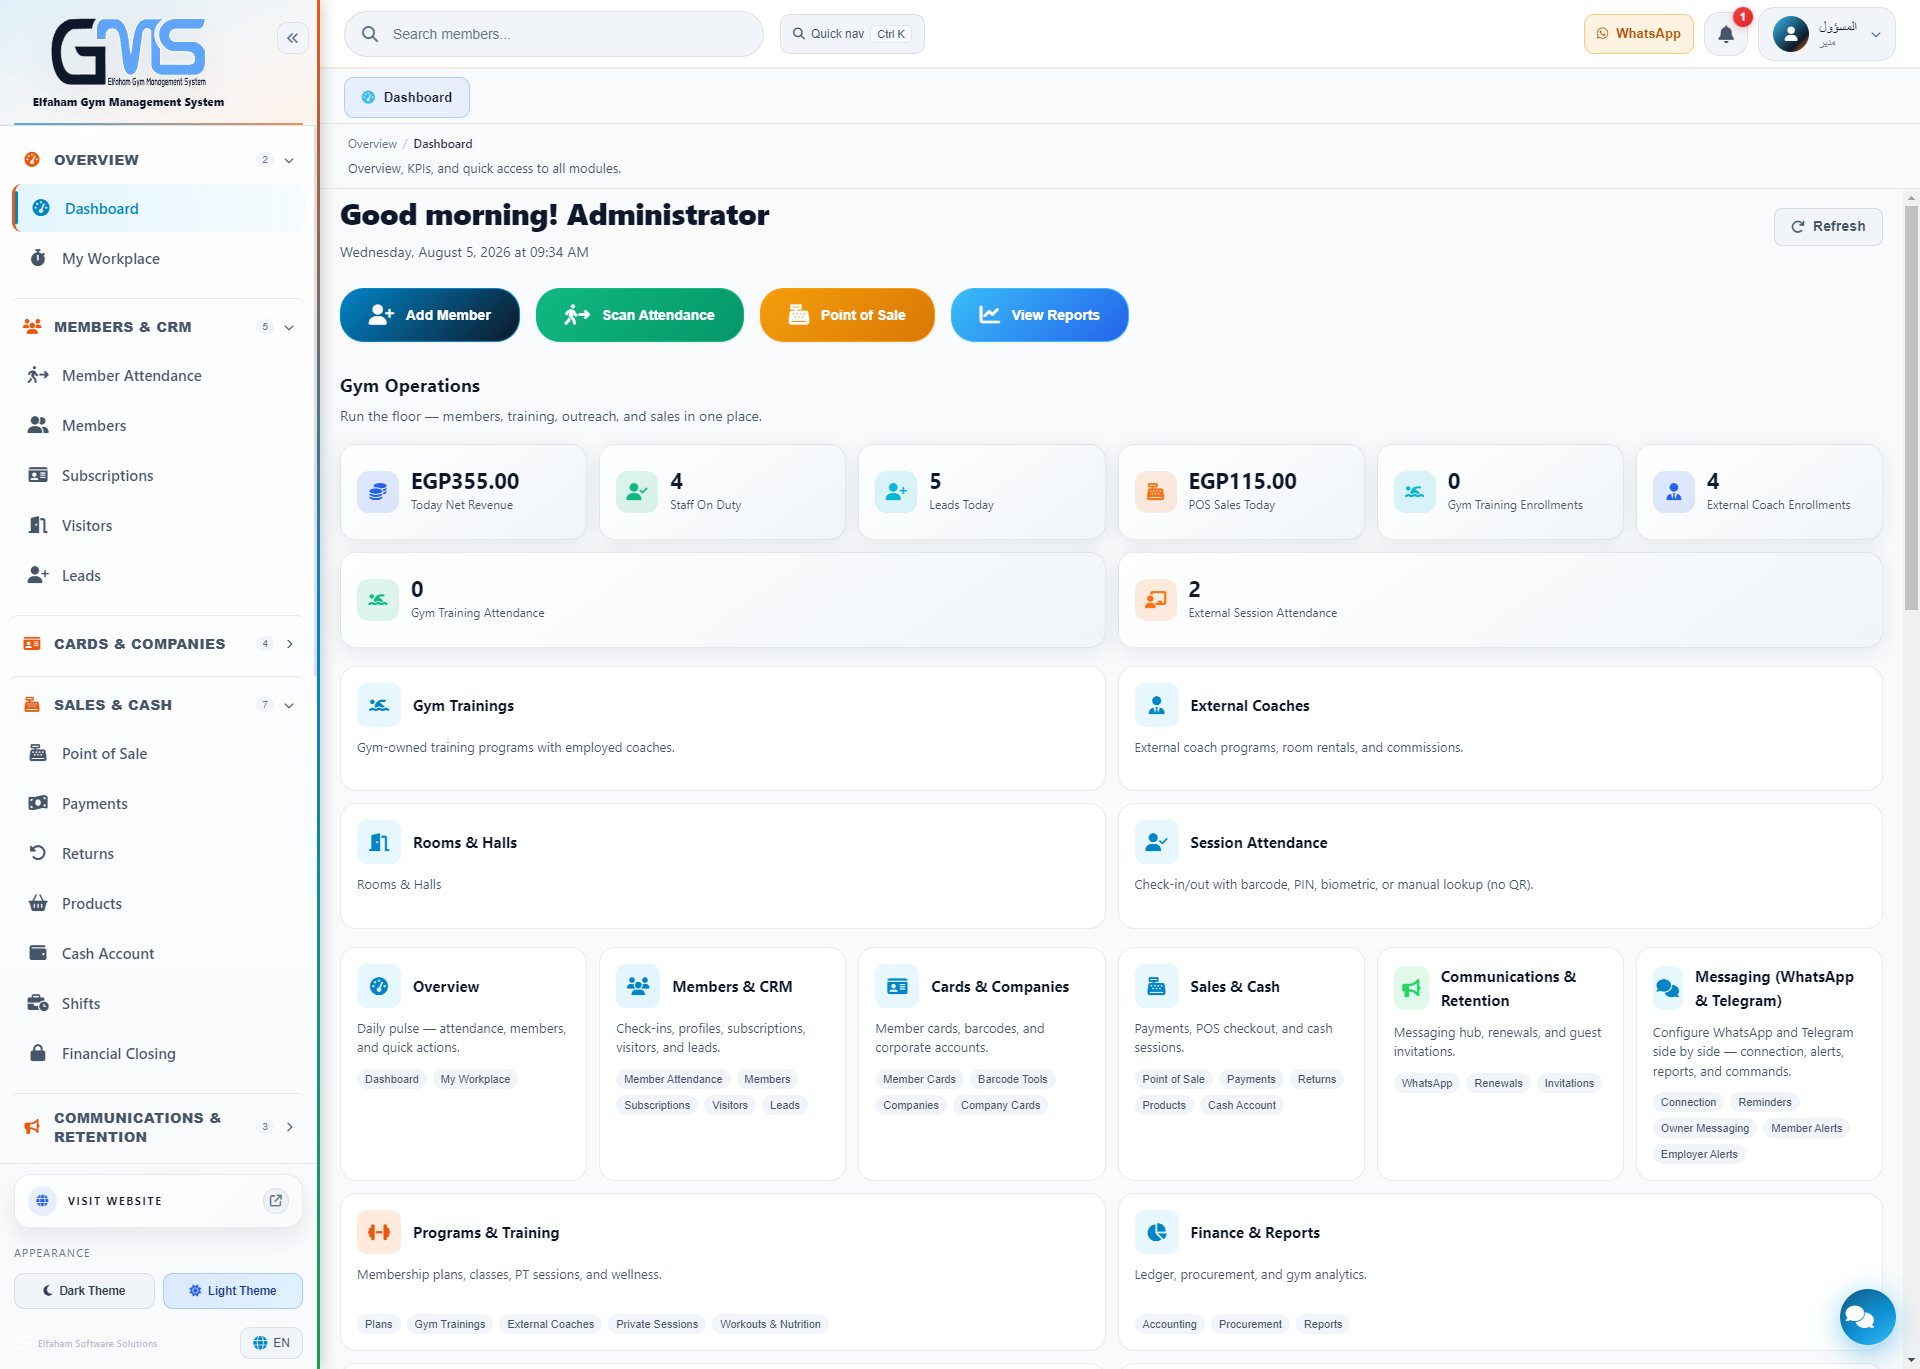
Task: Open notifications bell icon
Action: [x=1726, y=34]
